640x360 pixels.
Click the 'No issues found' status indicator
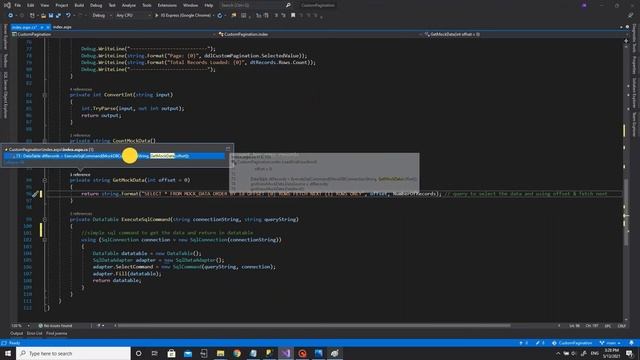[x=55, y=326]
